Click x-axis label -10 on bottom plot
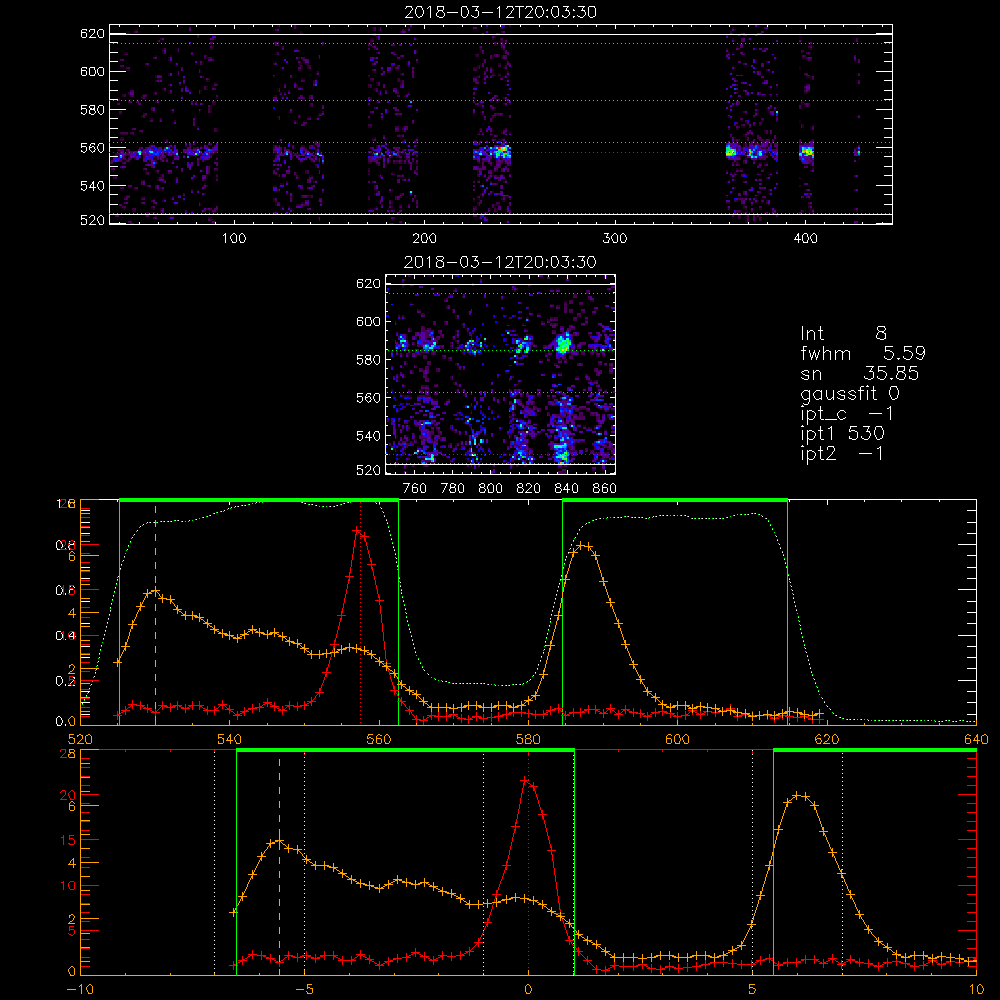The height and width of the screenshot is (1000, 1000). click(80, 990)
